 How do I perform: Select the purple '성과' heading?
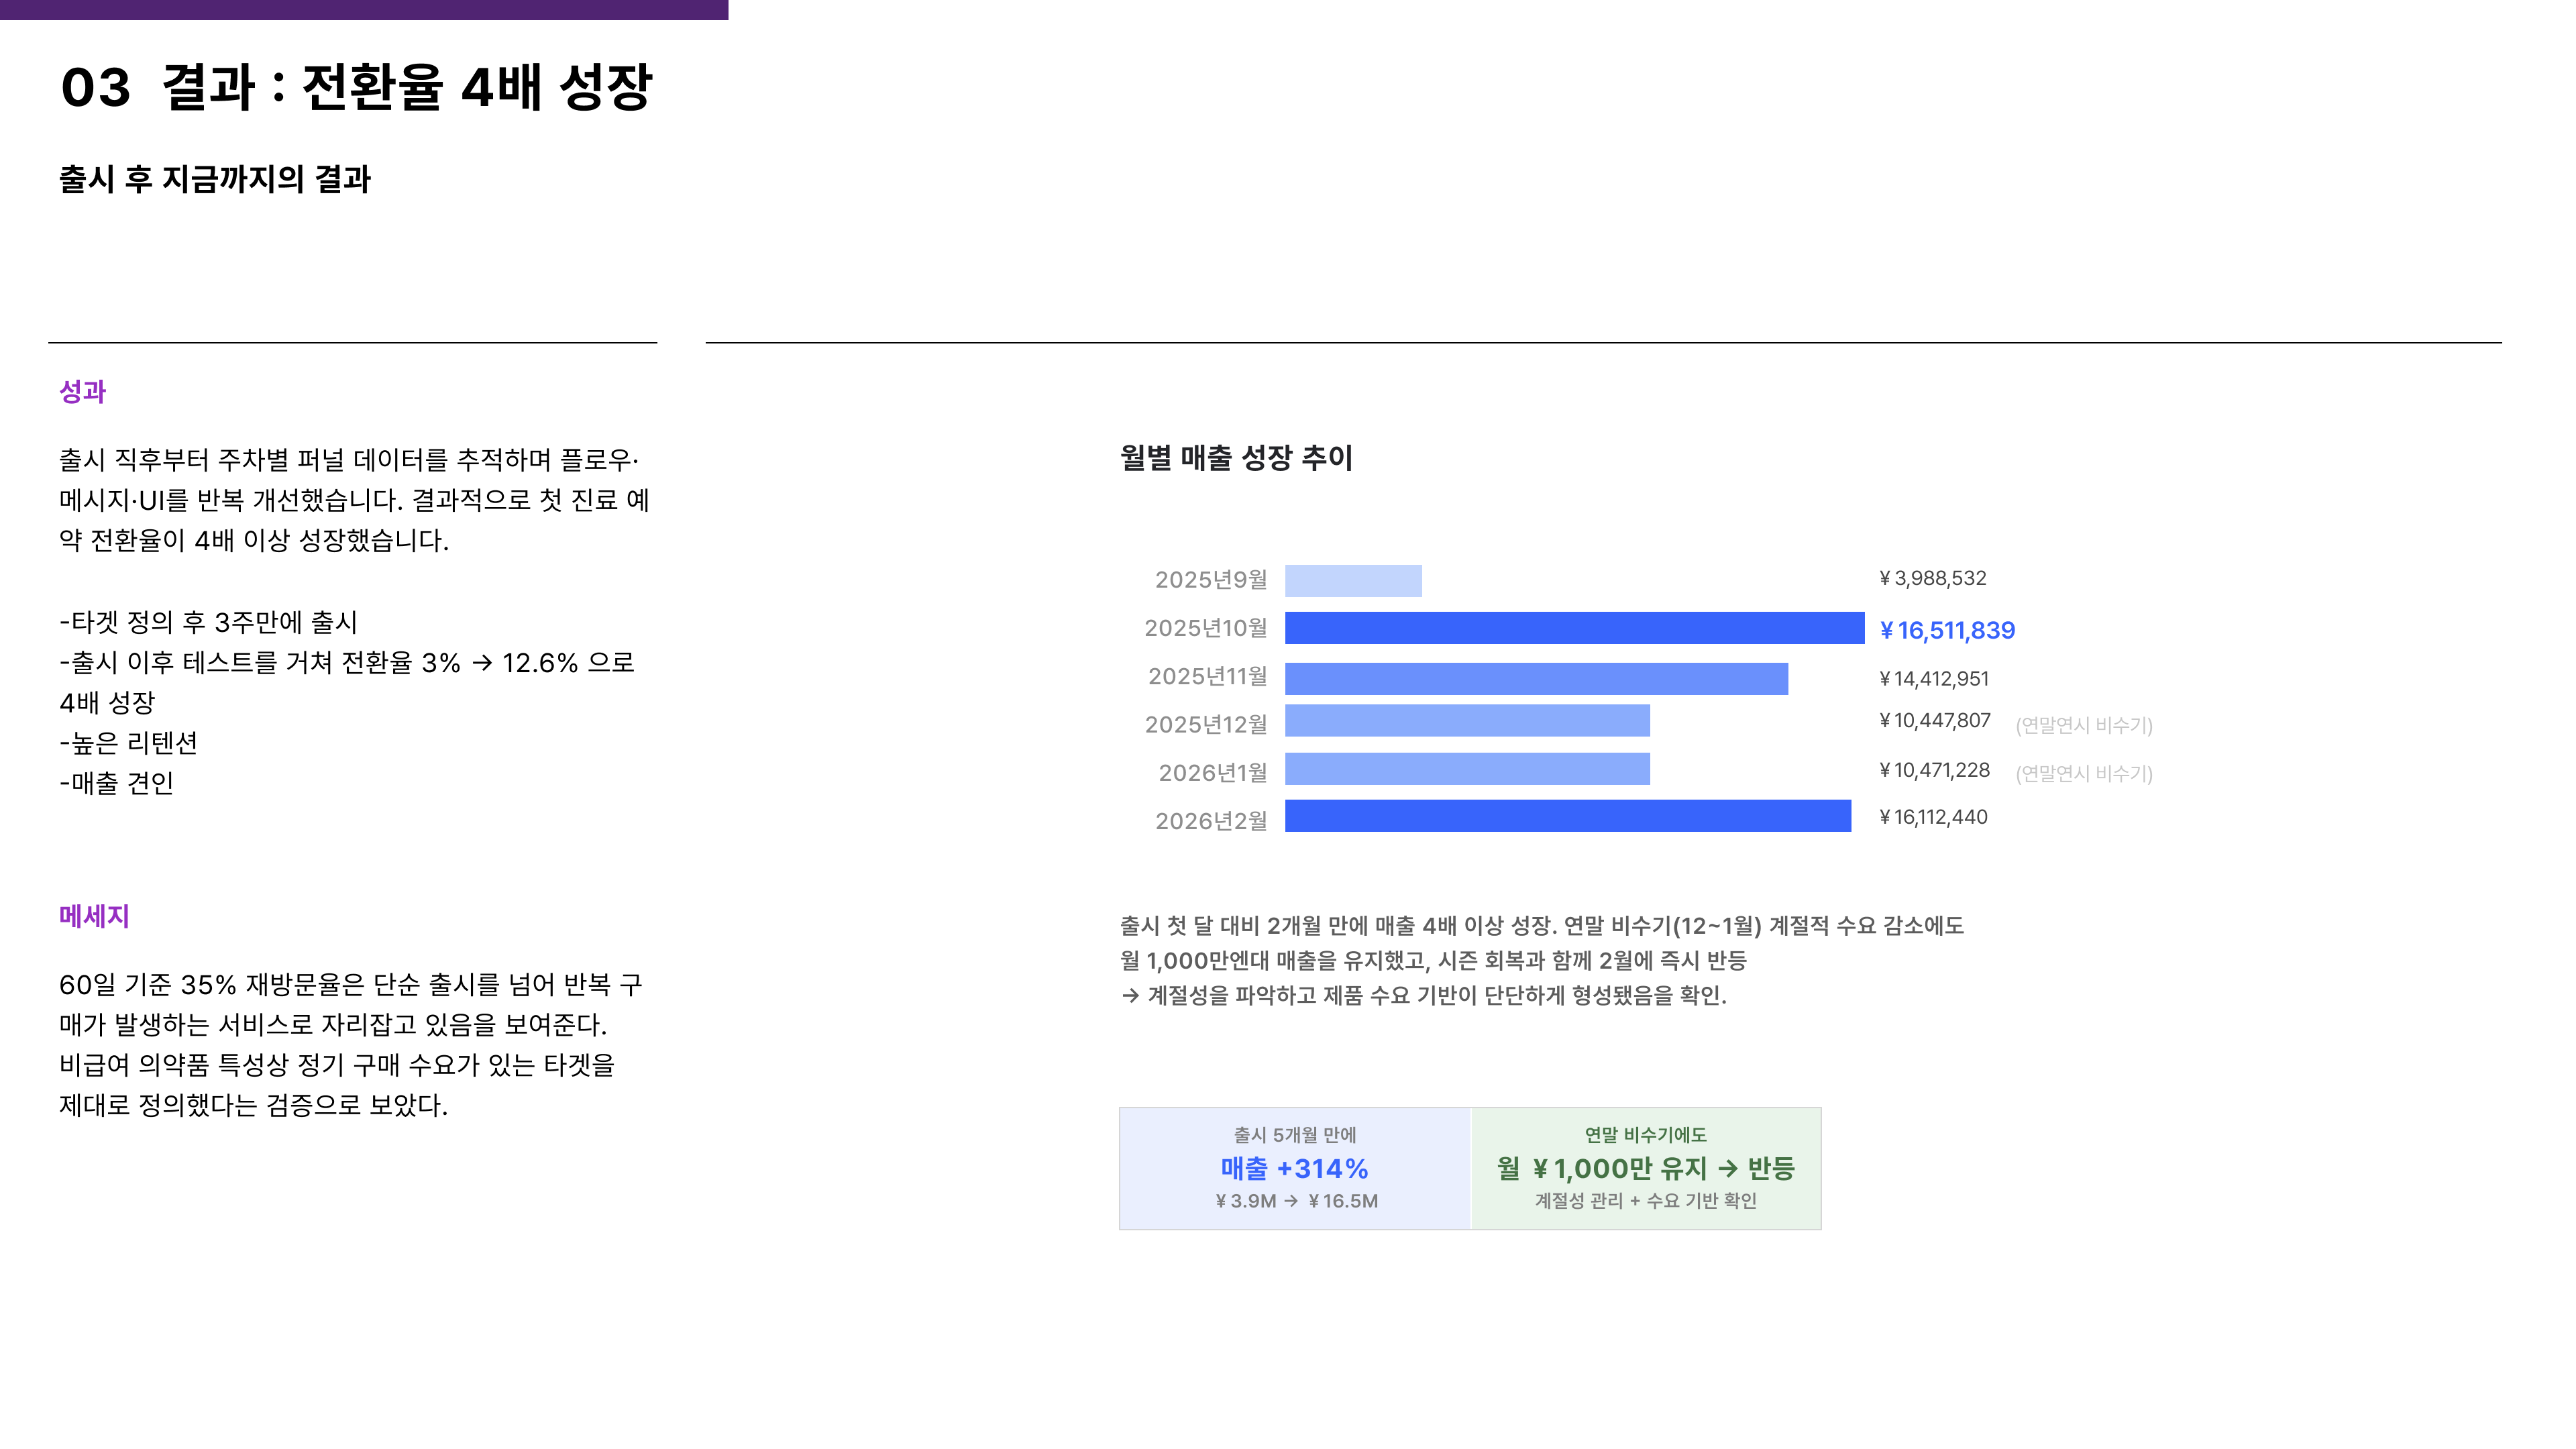82,391
